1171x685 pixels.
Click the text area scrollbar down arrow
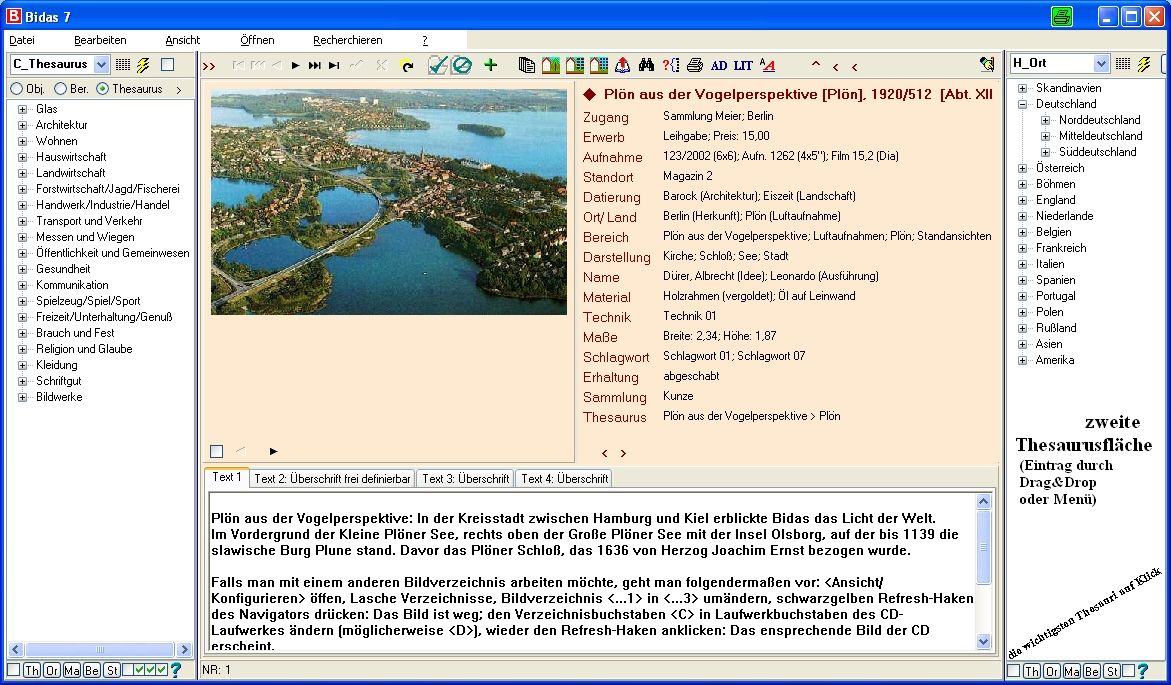click(983, 641)
